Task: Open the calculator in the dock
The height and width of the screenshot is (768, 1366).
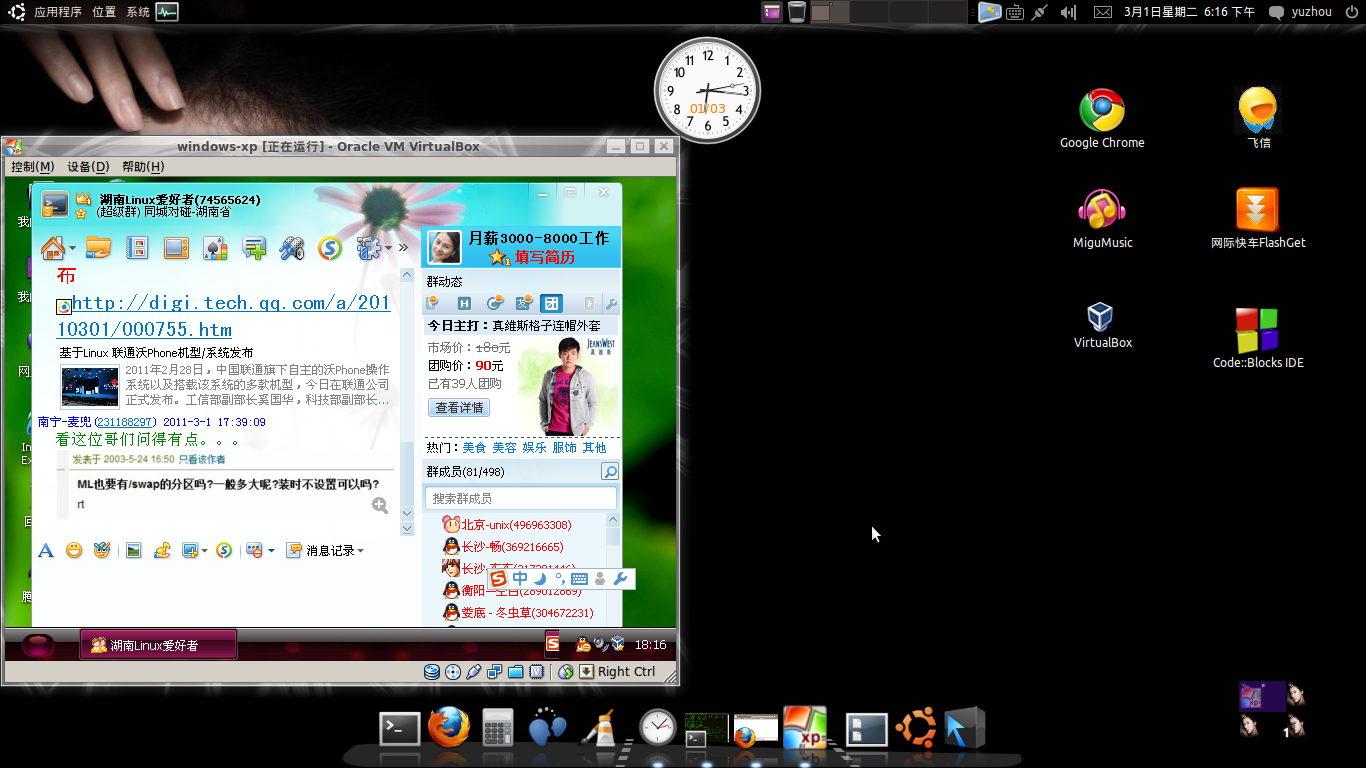Action: [497, 728]
